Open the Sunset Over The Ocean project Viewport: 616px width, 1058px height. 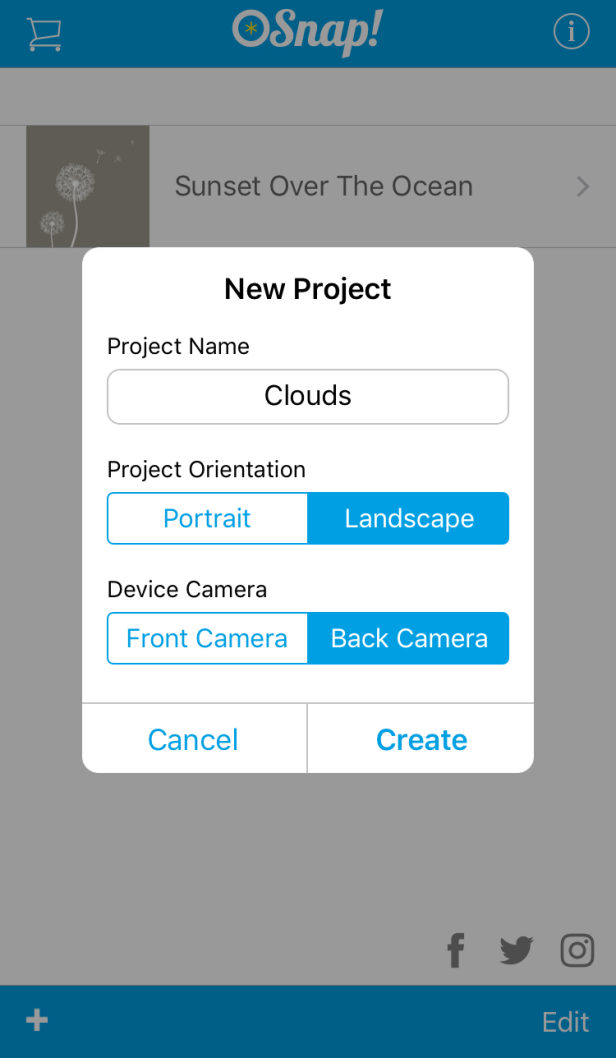coord(323,186)
